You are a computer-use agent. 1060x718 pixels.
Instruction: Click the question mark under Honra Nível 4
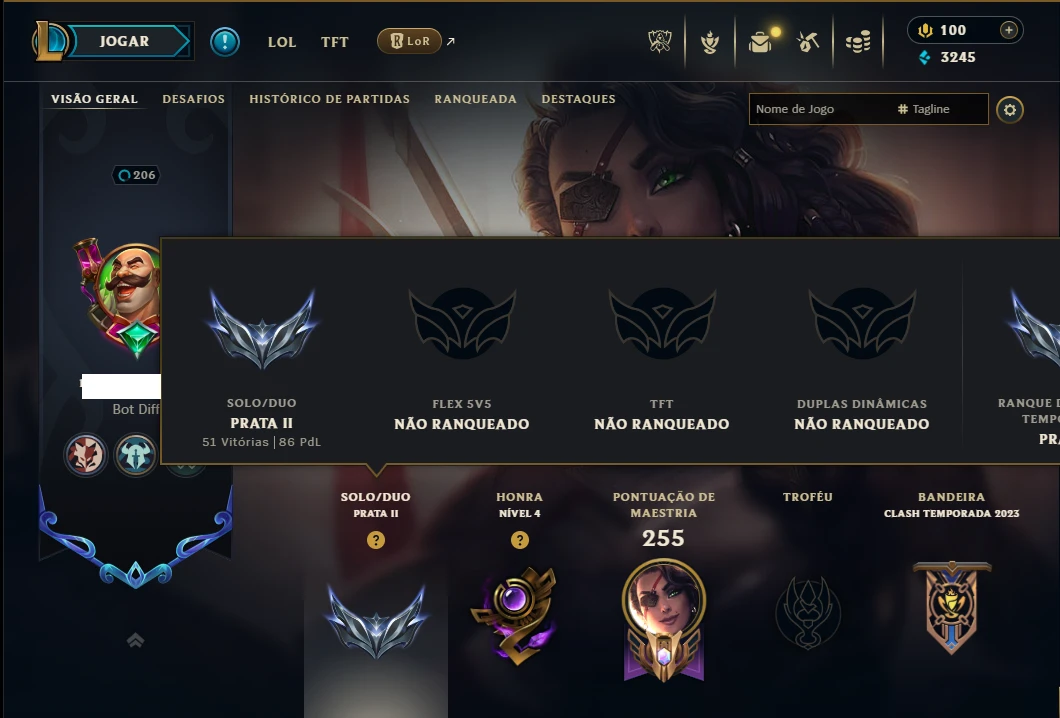(x=520, y=540)
